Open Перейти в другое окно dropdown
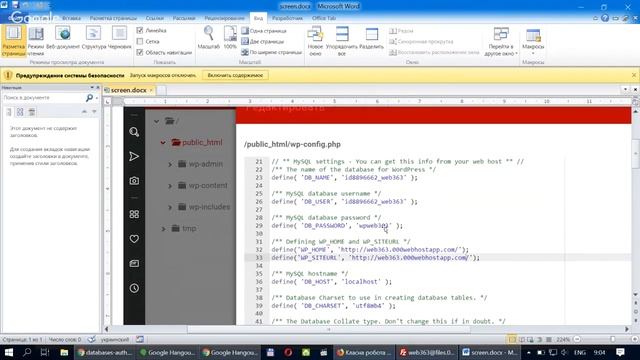 501,41
